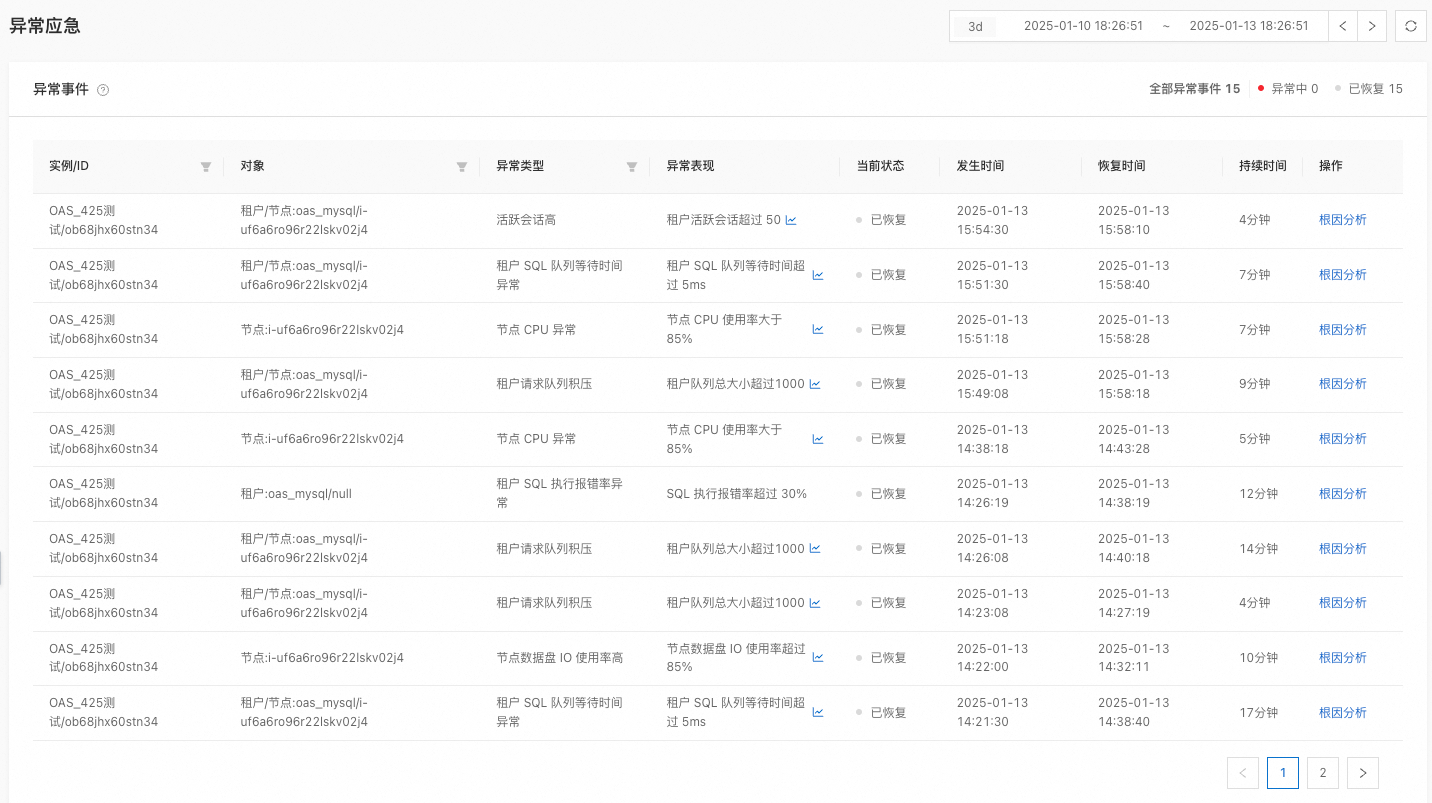
Task: Go to the next page using arrow
Action: coord(1362,773)
